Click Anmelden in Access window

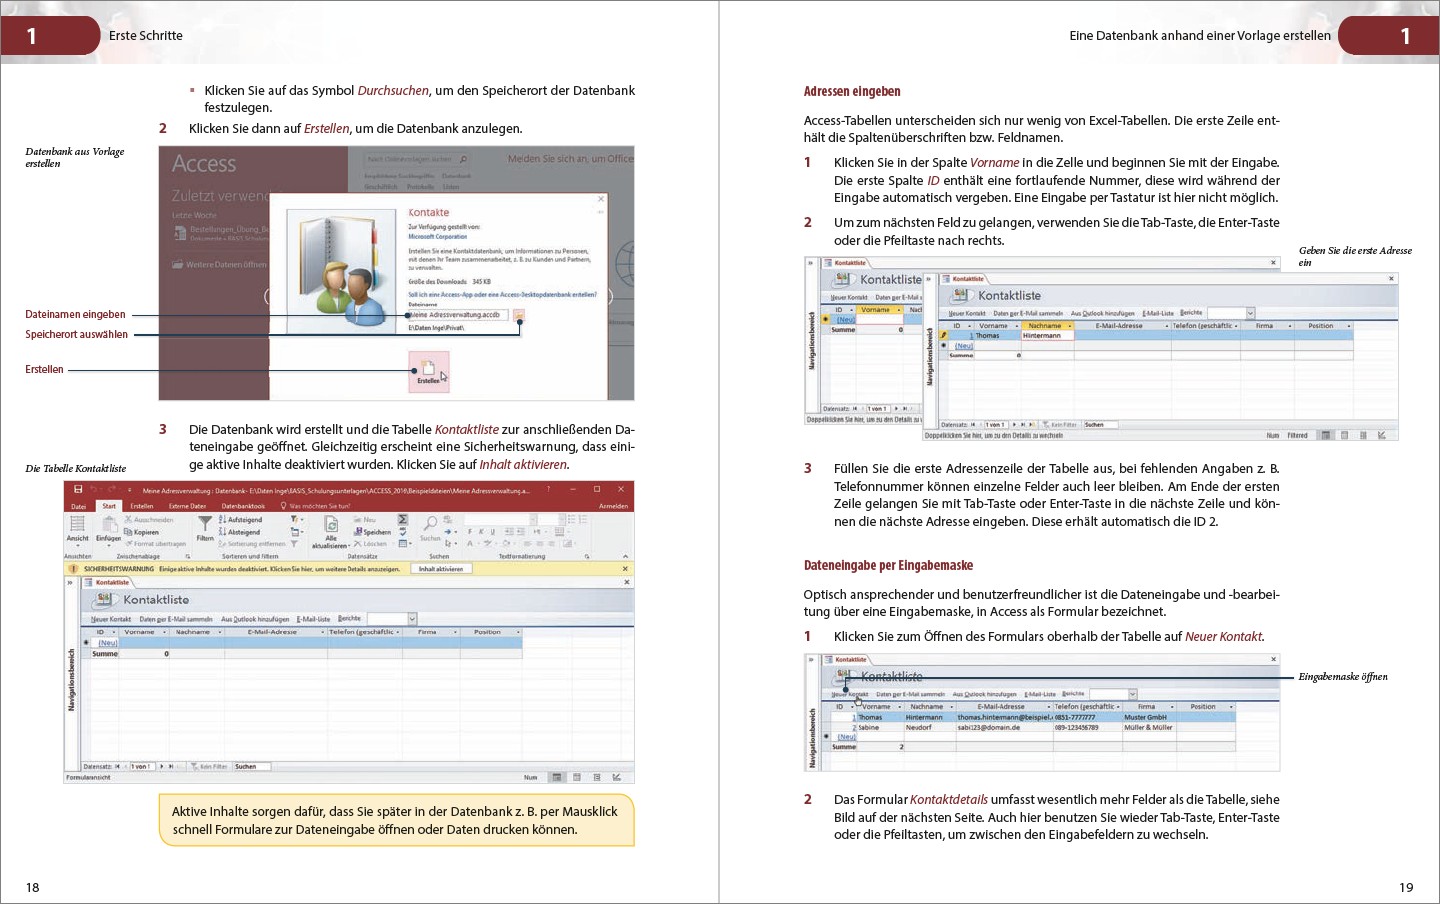[x=613, y=506]
